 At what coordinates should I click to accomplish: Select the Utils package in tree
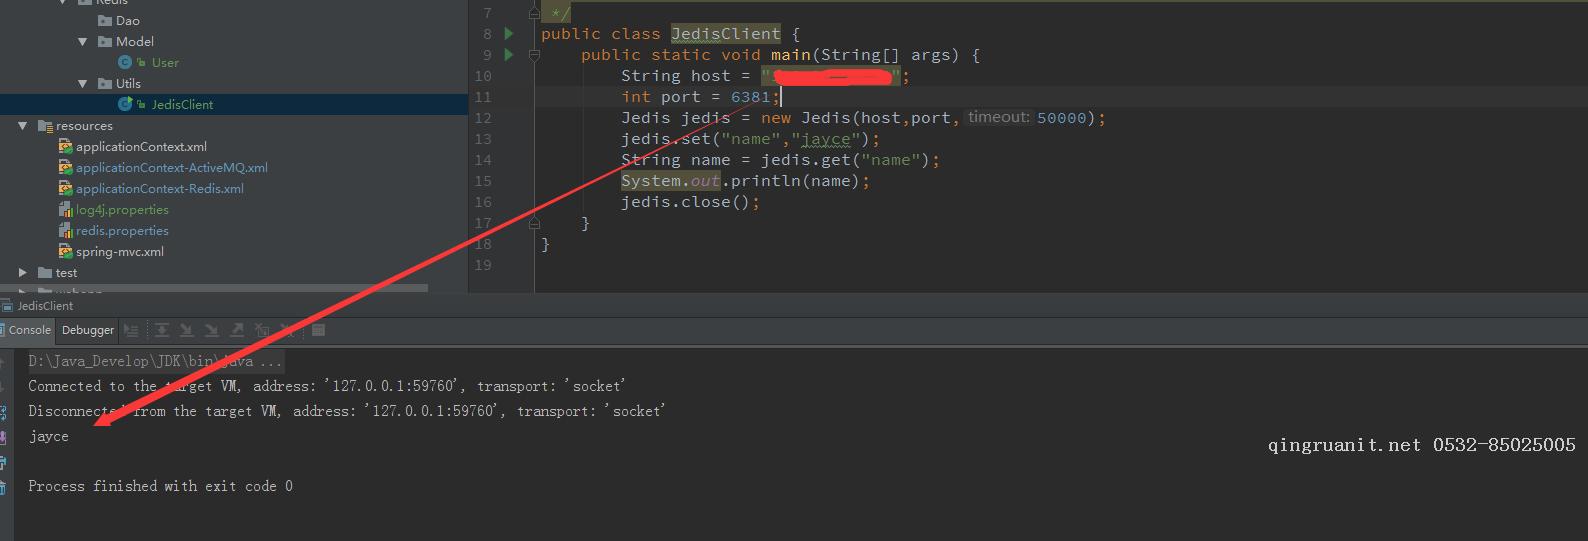click(128, 83)
